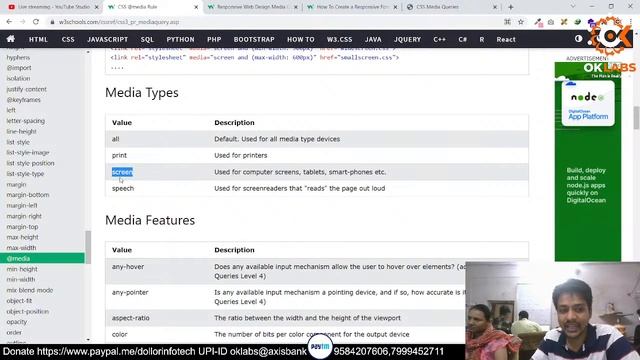Screen dimensions: 640x360
Task: Open letter-spacing in the sidebar
Action: [x=26, y=121]
